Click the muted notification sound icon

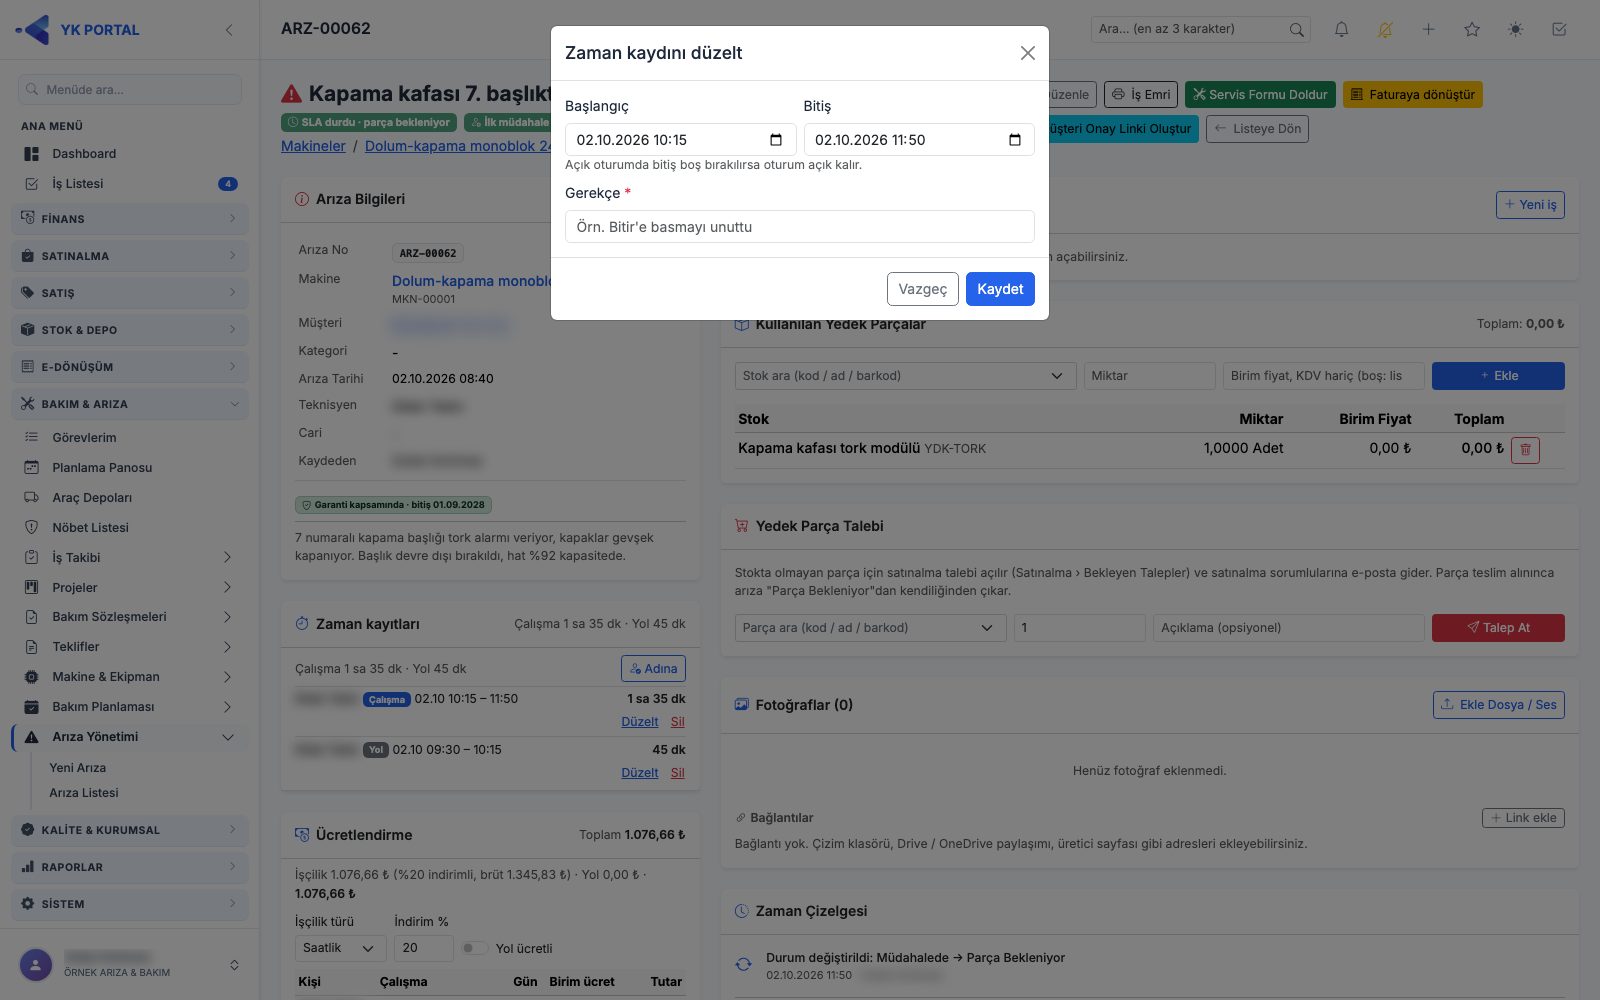tap(1385, 30)
